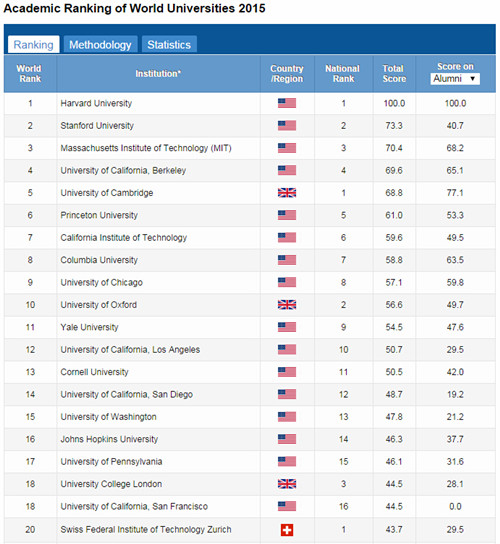The image size is (500, 544).
Task: Select Cambridge's alumni score 77.1
Action: (x=455, y=193)
